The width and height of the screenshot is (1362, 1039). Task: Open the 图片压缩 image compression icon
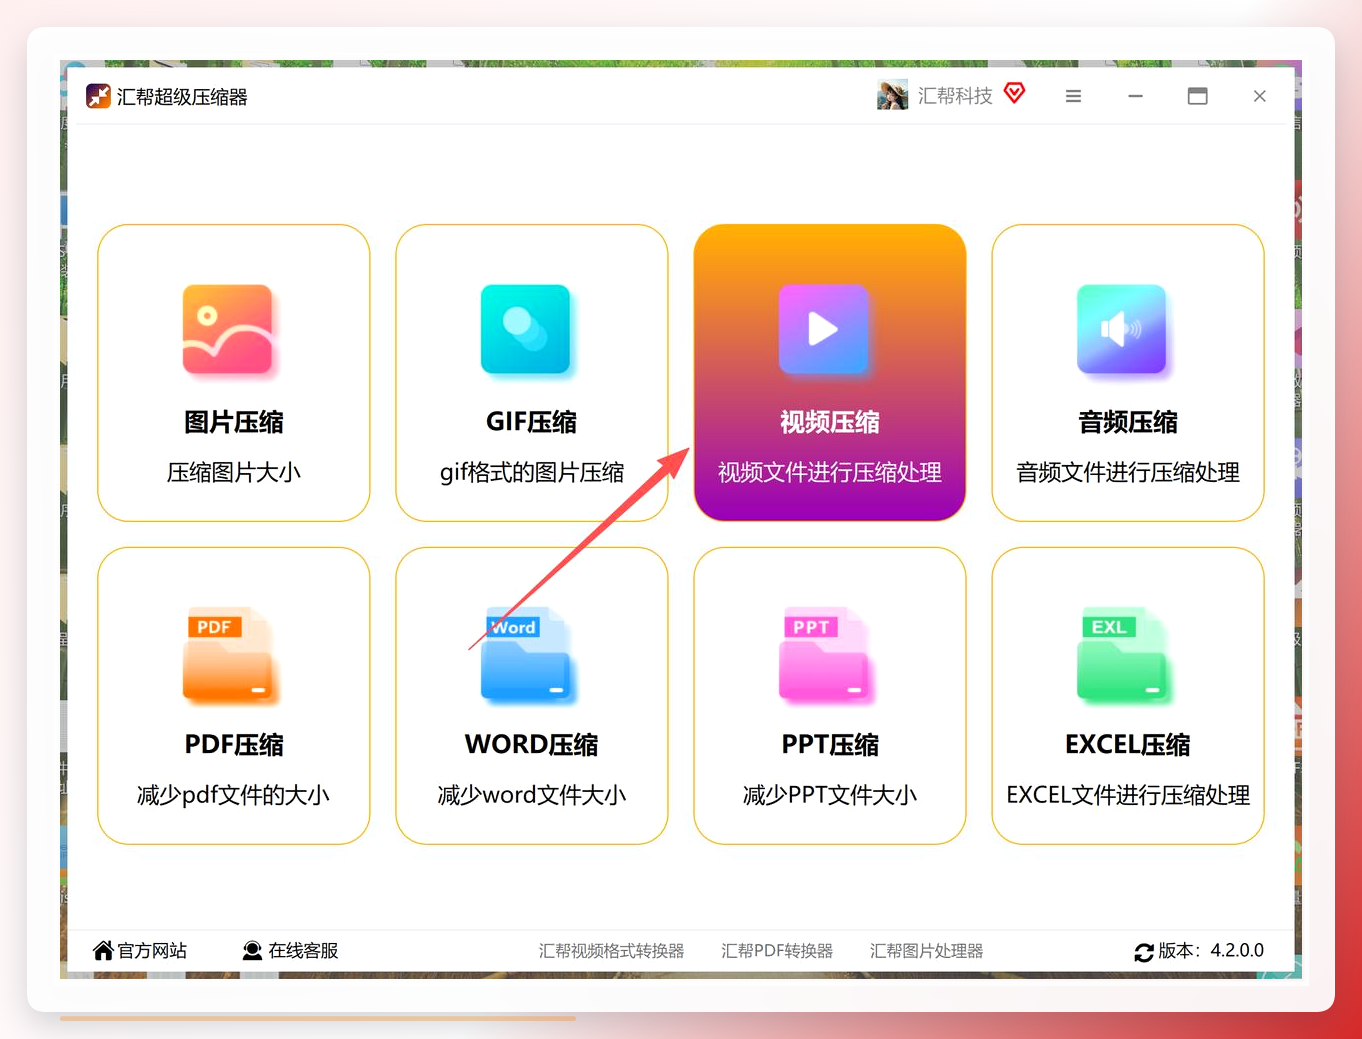click(x=227, y=329)
